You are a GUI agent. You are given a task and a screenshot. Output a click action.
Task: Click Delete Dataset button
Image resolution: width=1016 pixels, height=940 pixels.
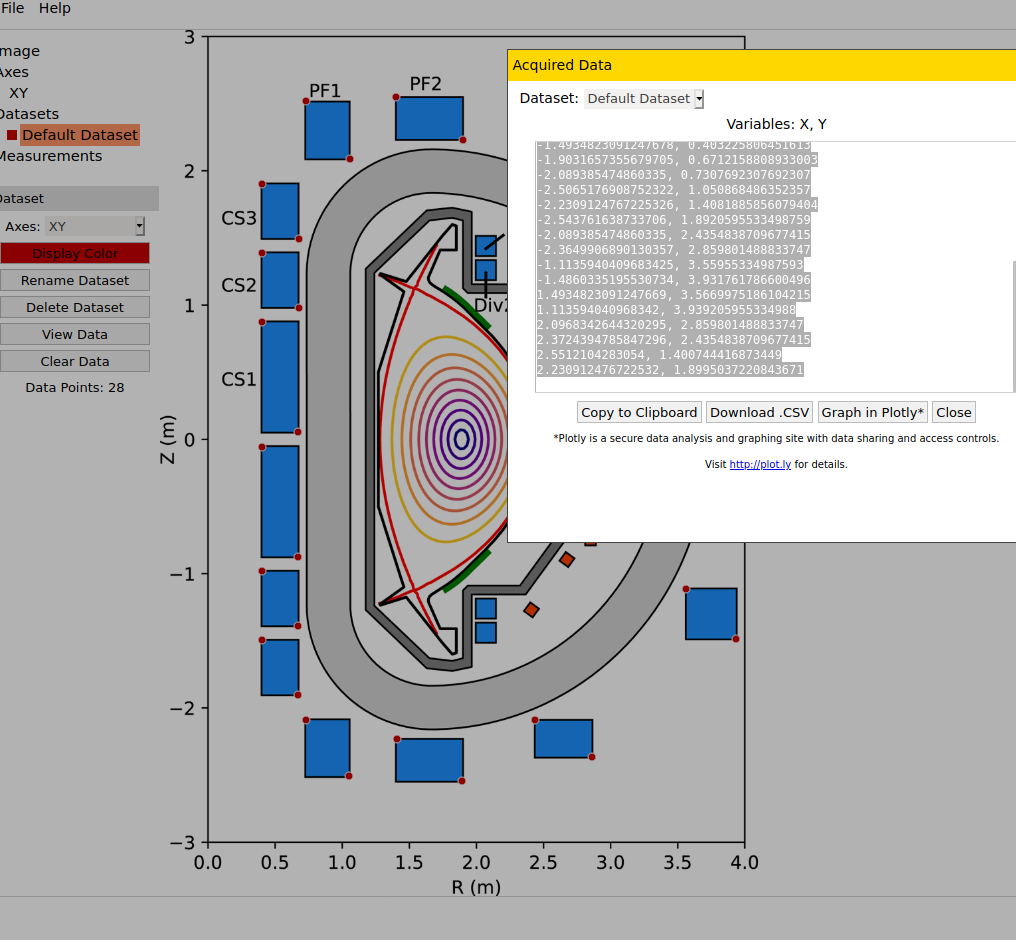75,308
